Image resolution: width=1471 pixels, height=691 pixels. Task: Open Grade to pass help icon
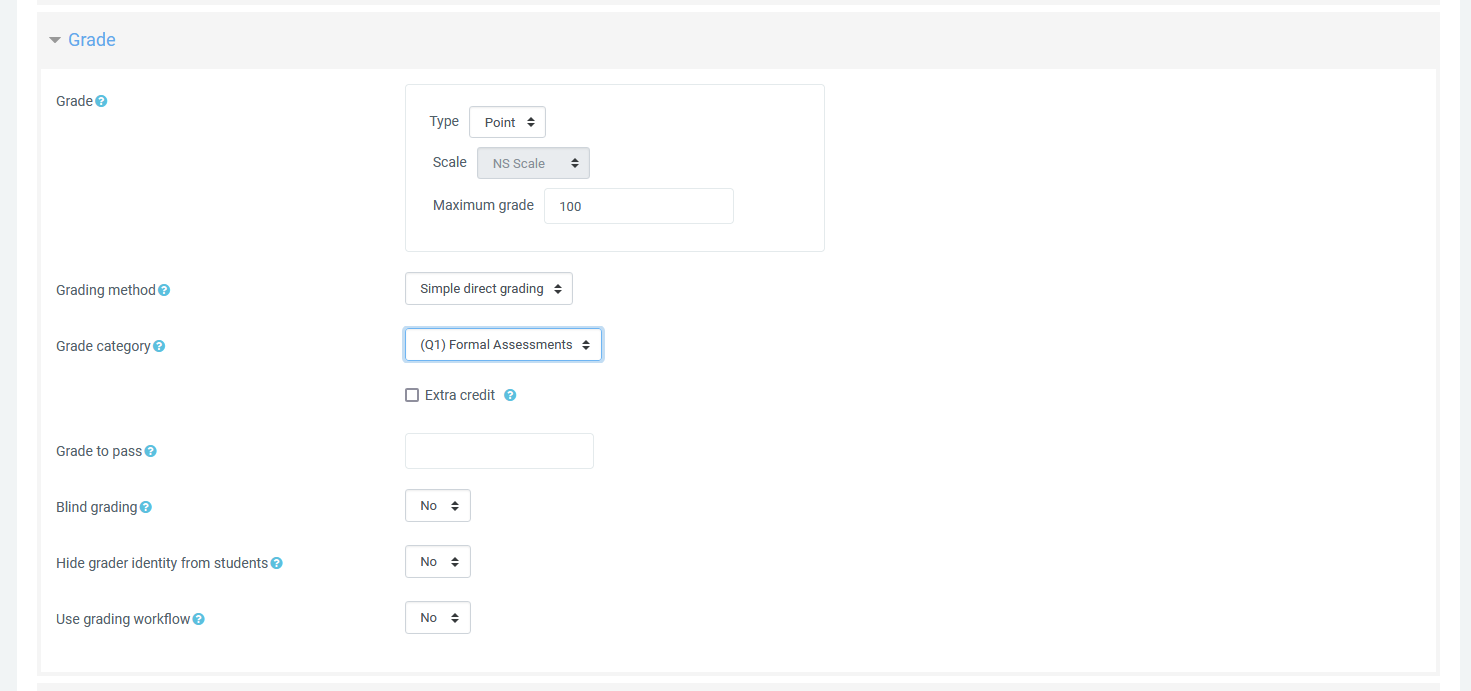click(150, 451)
